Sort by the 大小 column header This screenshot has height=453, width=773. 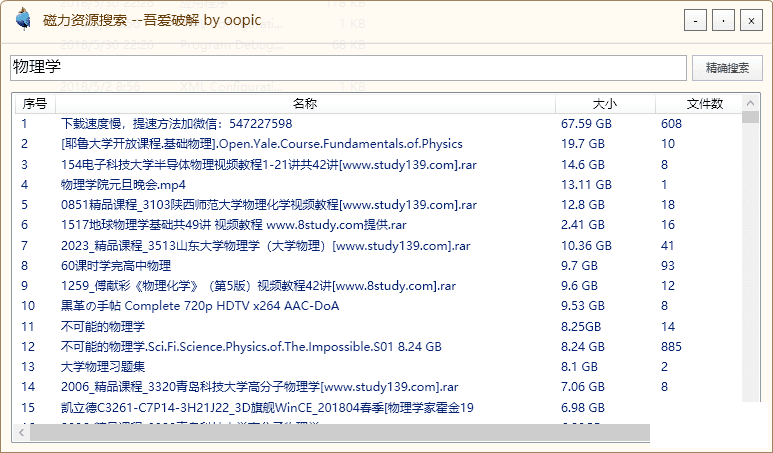(605, 104)
